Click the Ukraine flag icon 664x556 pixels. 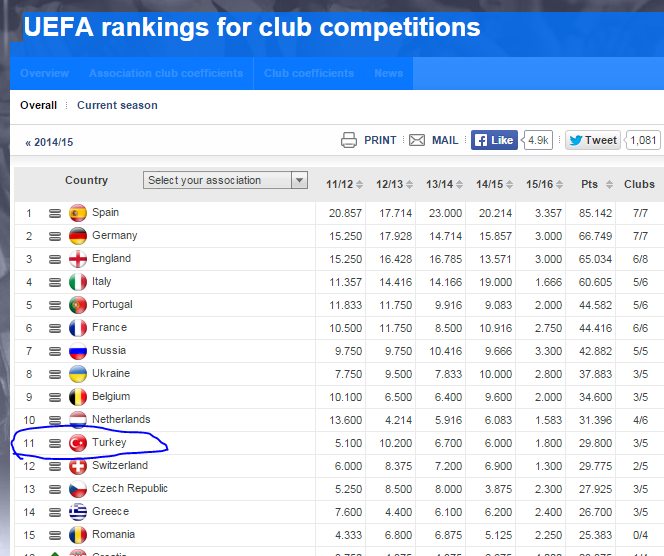pyautogui.click(x=78, y=374)
